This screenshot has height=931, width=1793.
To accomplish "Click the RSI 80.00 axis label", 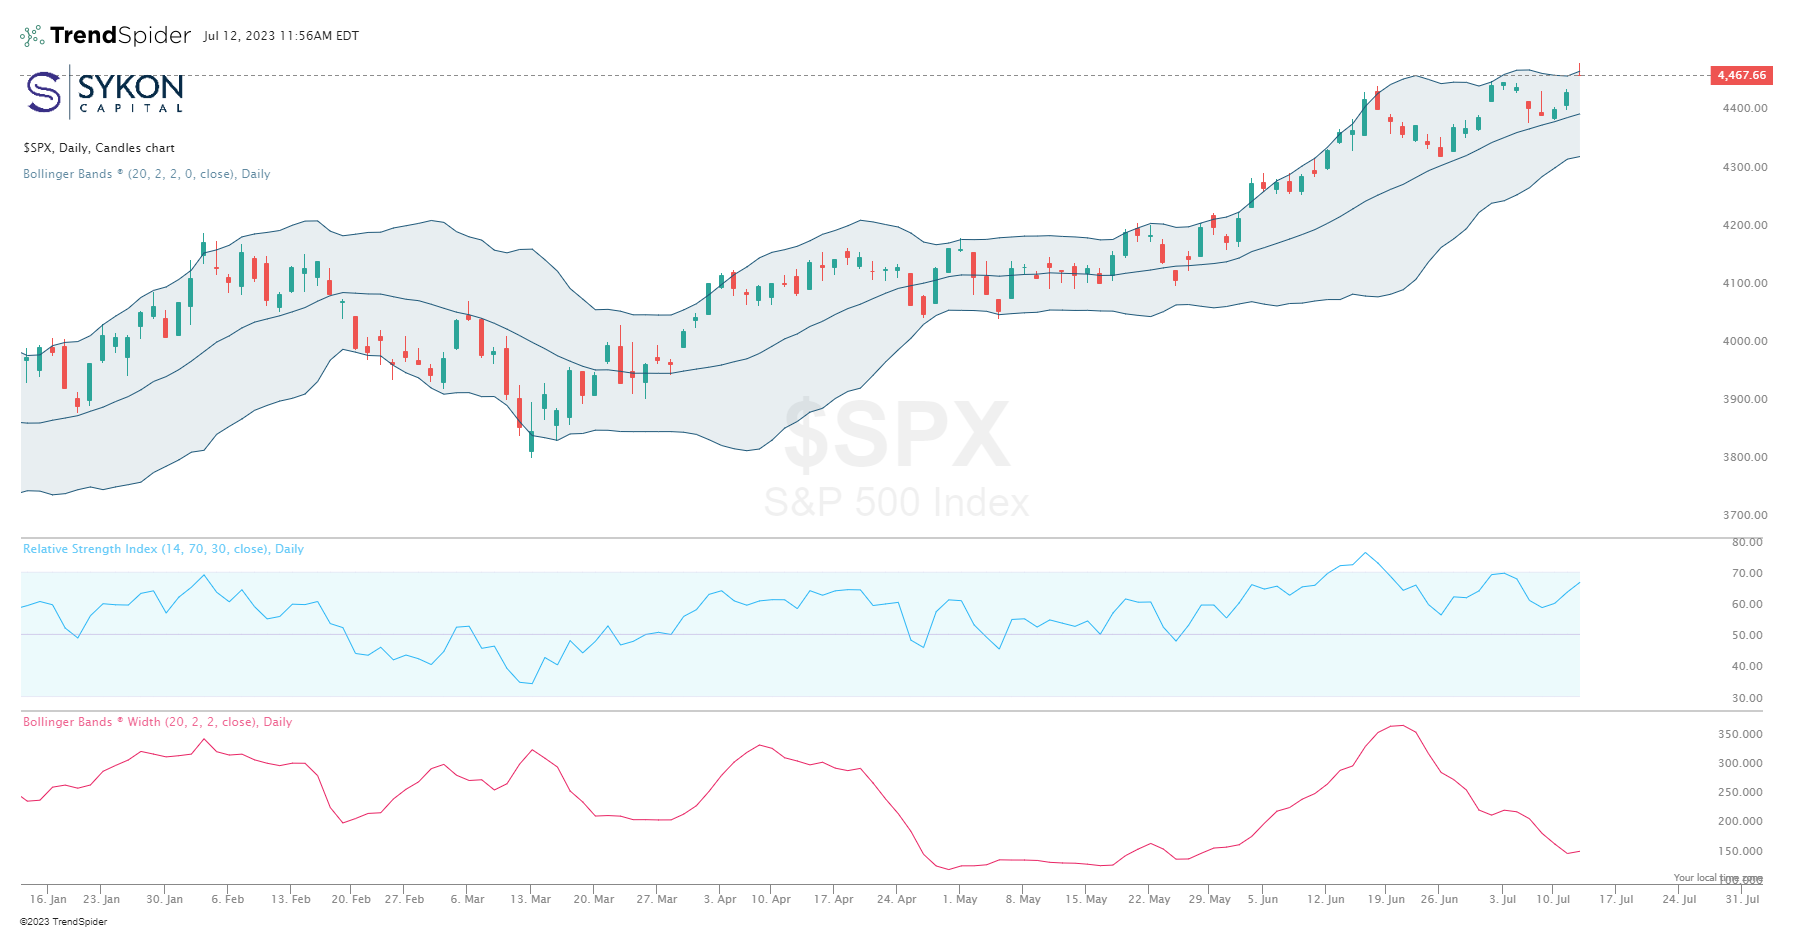I will click(1747, 542).
